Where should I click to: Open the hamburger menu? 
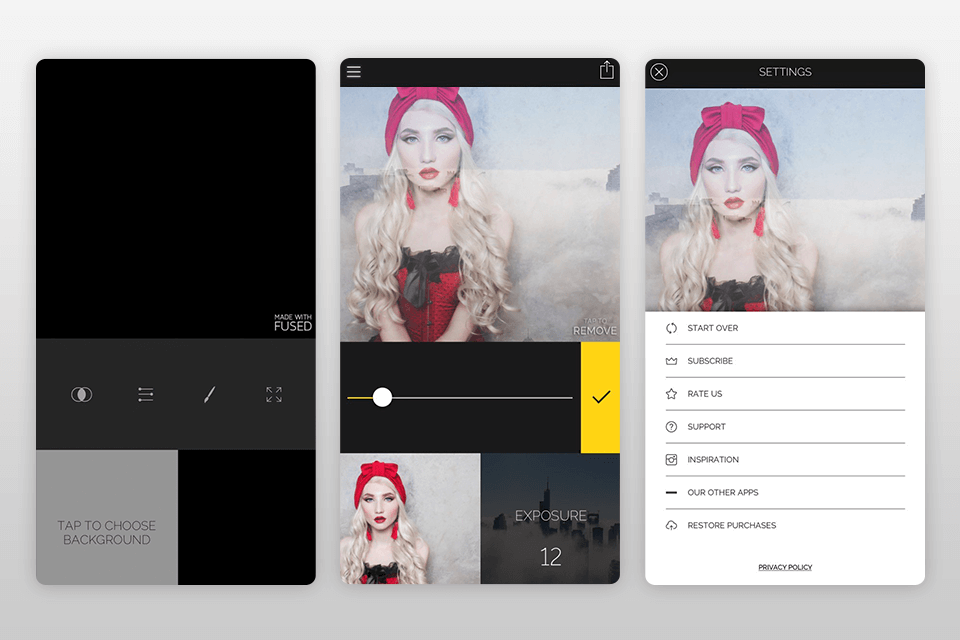point(353,71)
